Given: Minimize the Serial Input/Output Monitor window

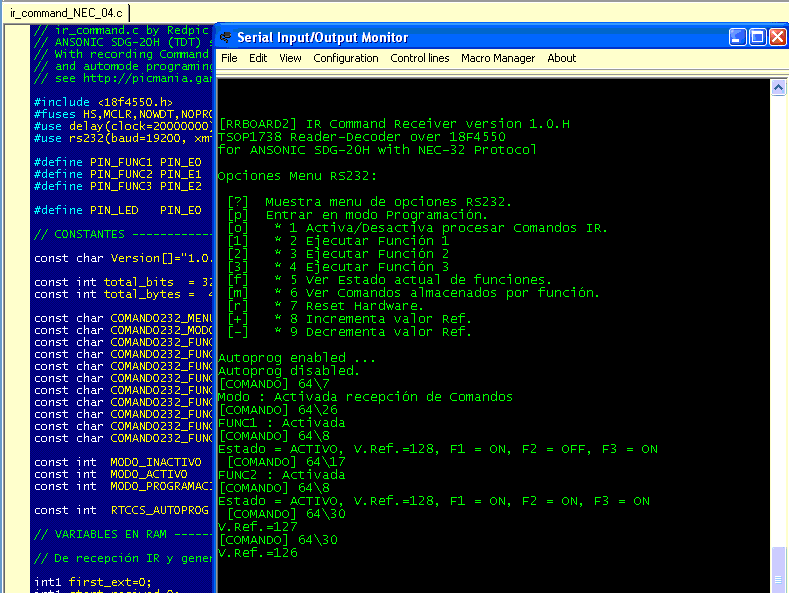Looking at the screenshot, I should pyautogui.click(x=737, y=37).
